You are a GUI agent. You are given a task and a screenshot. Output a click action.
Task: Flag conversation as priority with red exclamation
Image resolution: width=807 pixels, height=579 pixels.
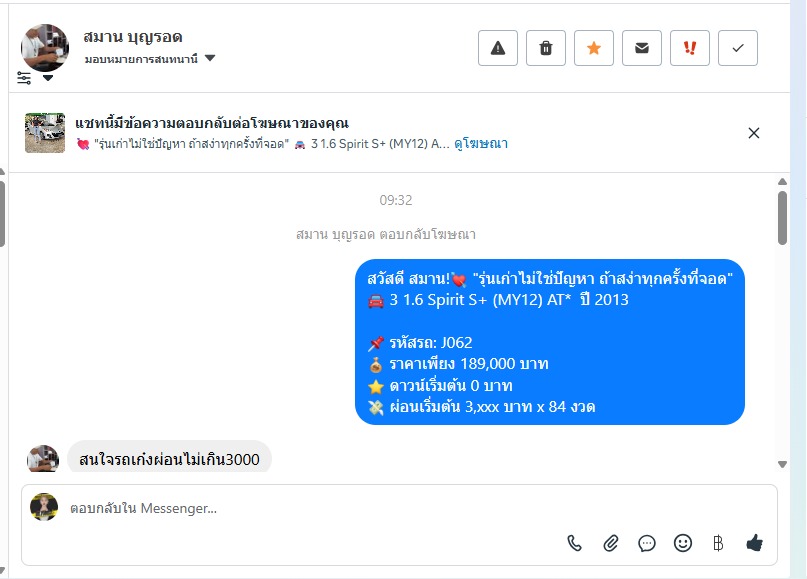click(x=690, y=48)
